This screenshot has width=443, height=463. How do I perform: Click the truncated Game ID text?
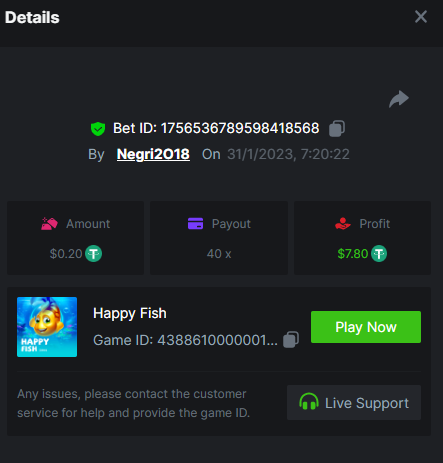point(185,340)
